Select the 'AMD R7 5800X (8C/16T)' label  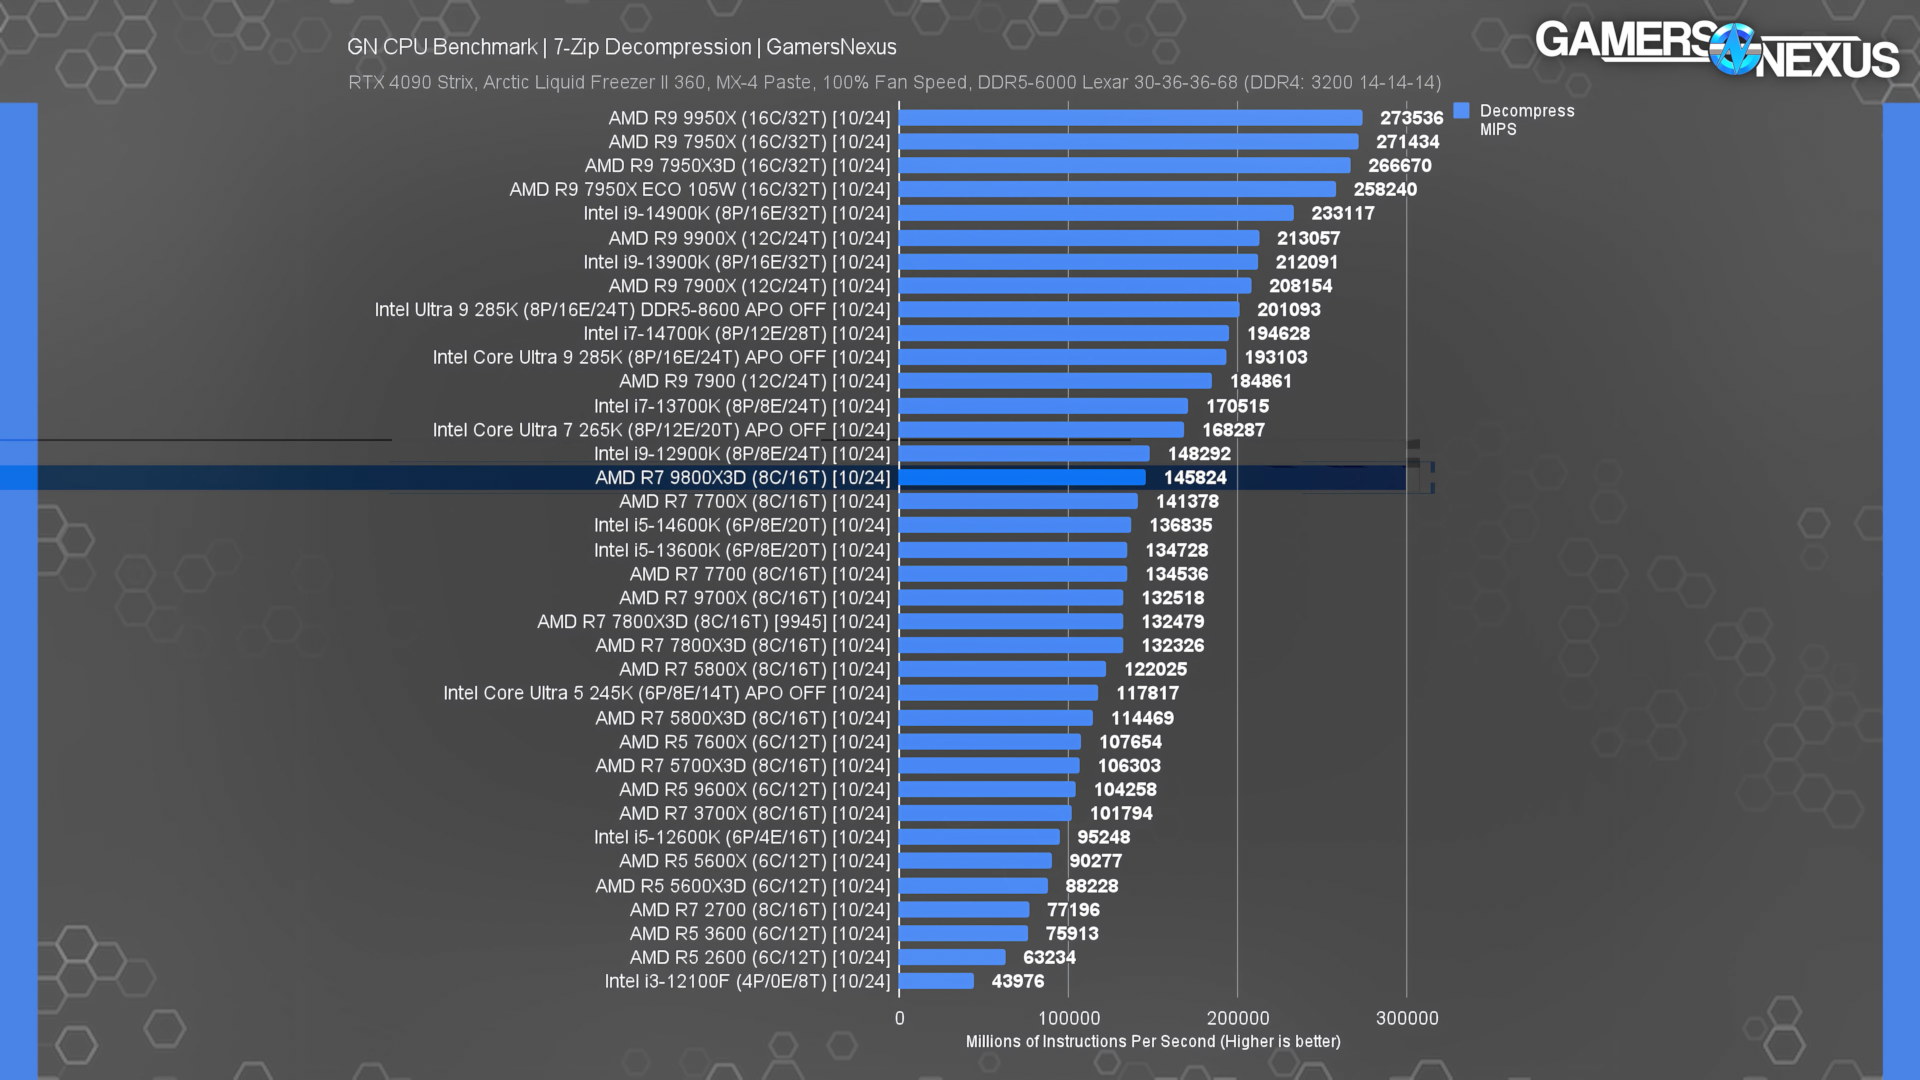(x=754, y=670)
